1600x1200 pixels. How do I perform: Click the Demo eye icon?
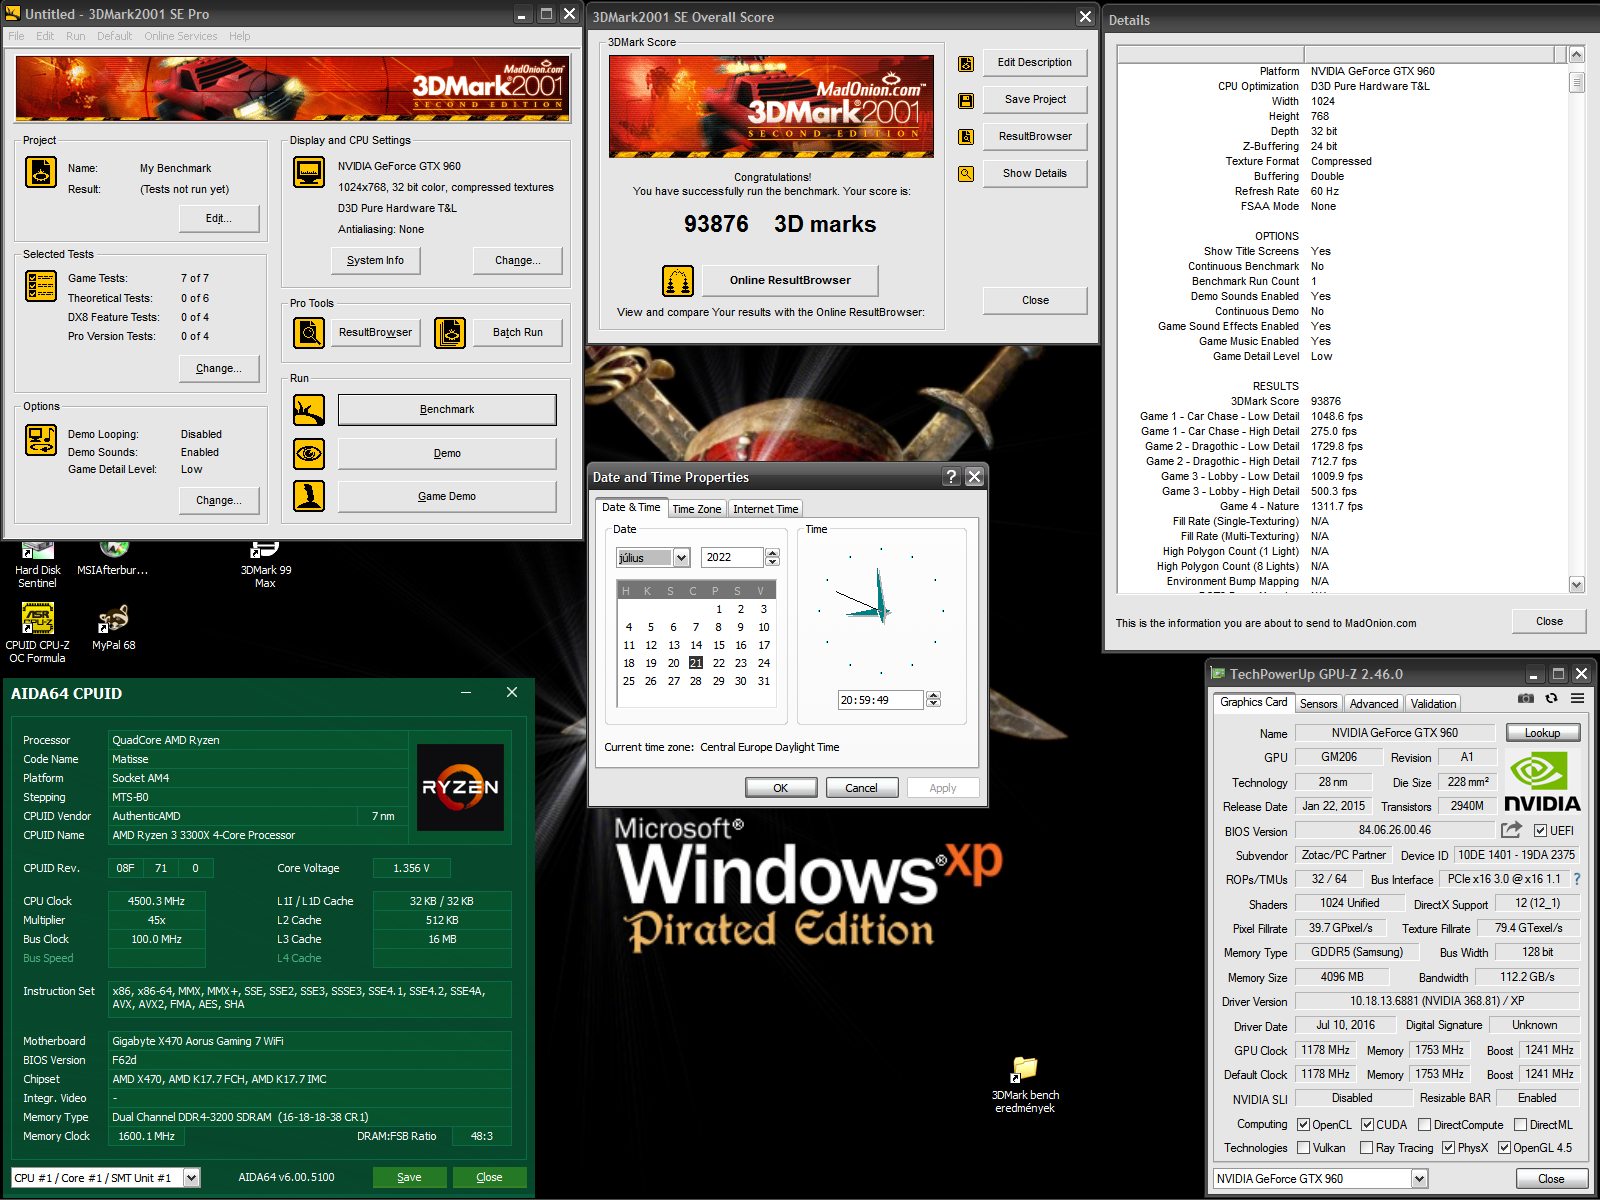pos(309,453)
